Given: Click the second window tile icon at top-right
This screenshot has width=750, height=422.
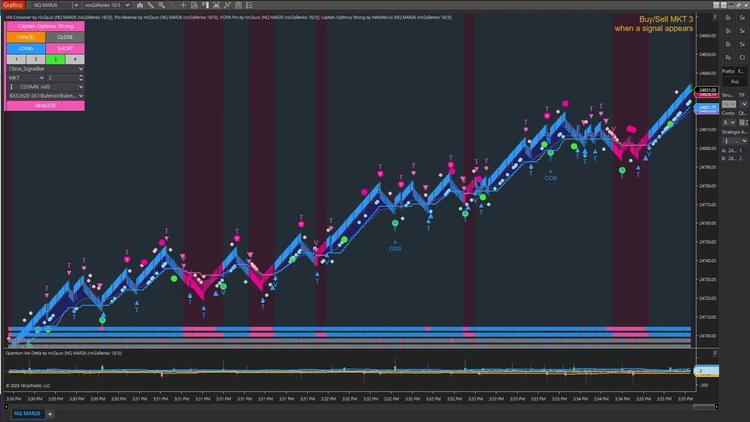Looking at the screenshot, I should 724,5.
